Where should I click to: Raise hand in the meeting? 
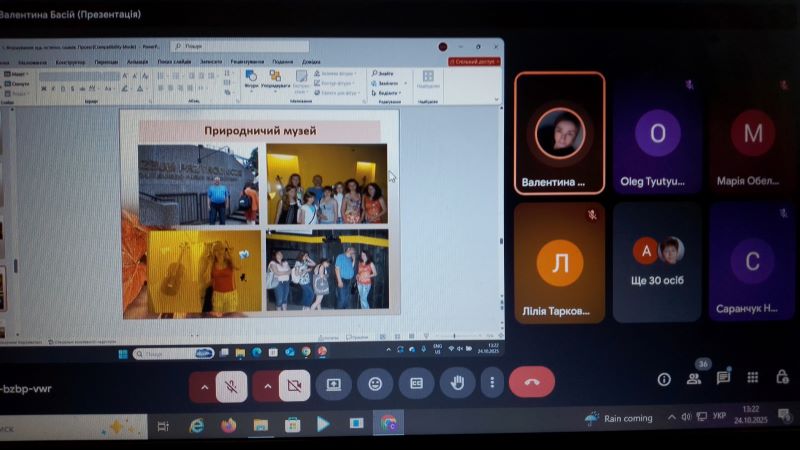[x=458, y=383]
